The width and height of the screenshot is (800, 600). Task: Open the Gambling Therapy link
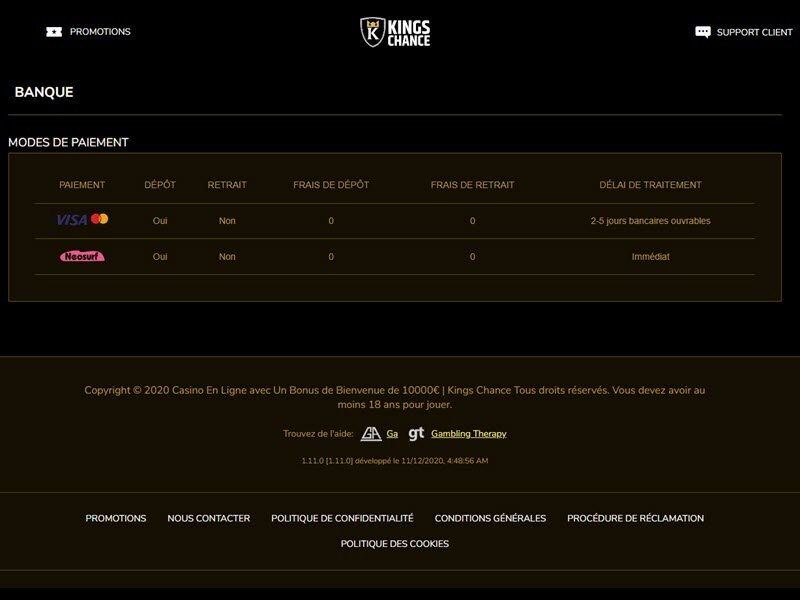(x=468, y=434)
